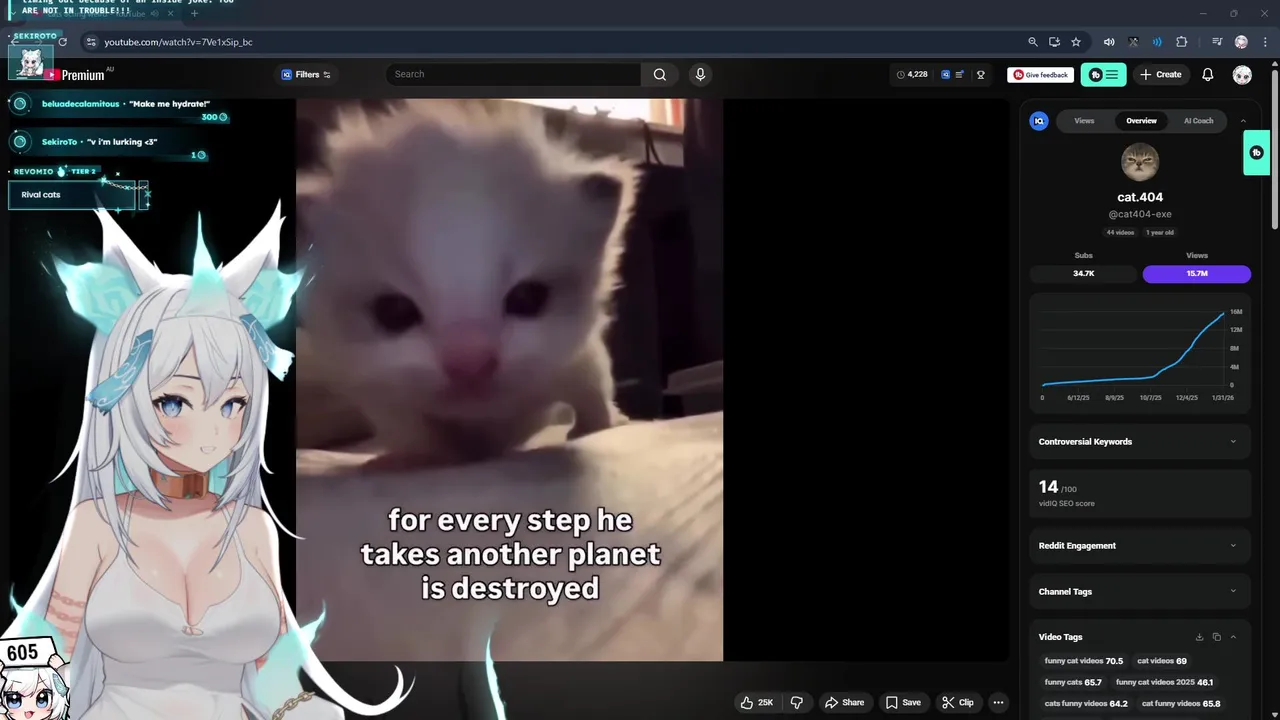Click the speaker extension icon in toolbar
This screenshot has width=1280, height=720.
[1109, 42]
